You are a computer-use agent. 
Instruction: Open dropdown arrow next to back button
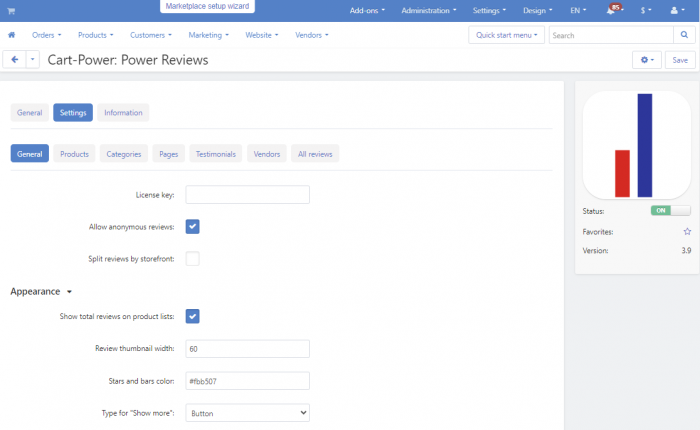33,59
